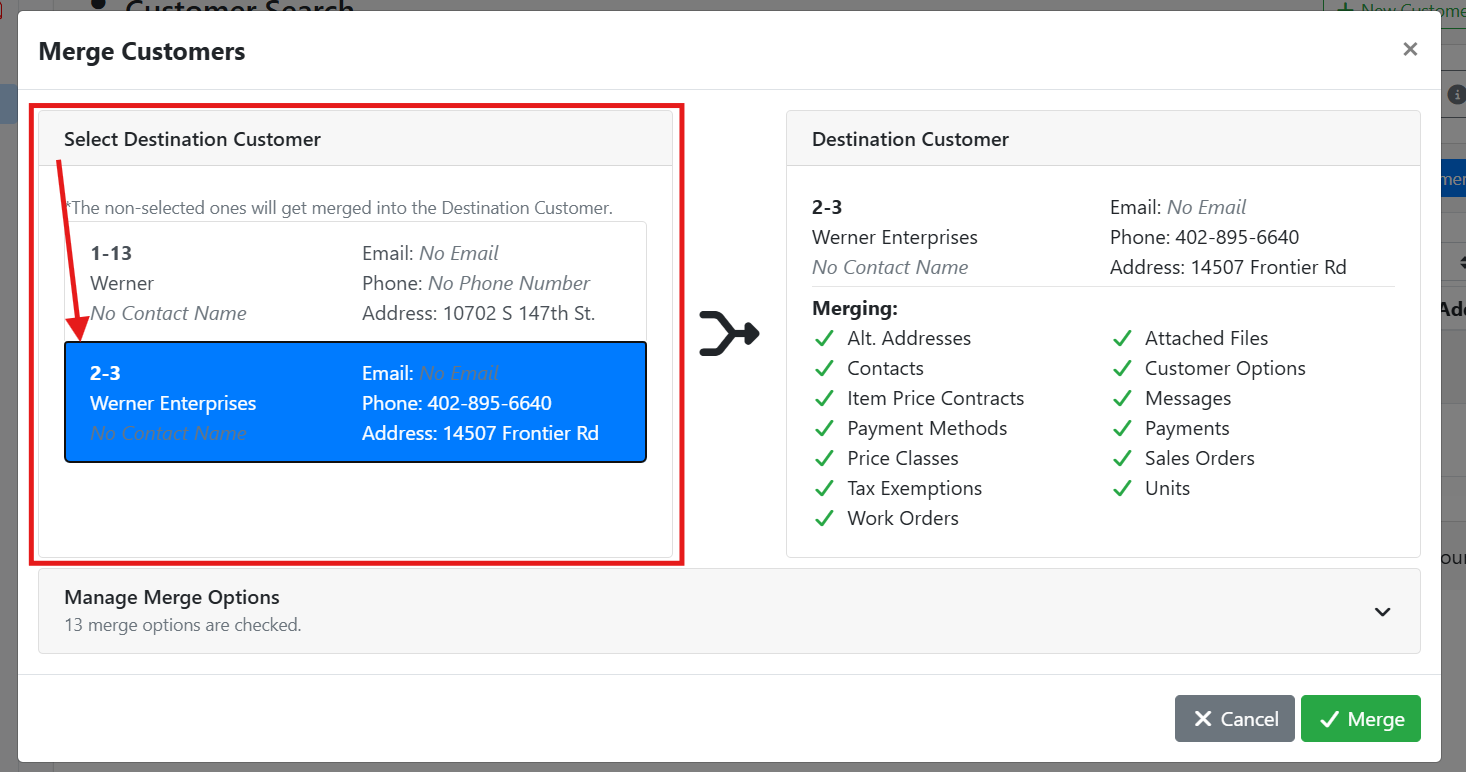This screenshot has height=772, width=1466.
Task: Choose the highlighted 2-3 Werner Enterprises customer
Action: [x=355, y=403]
